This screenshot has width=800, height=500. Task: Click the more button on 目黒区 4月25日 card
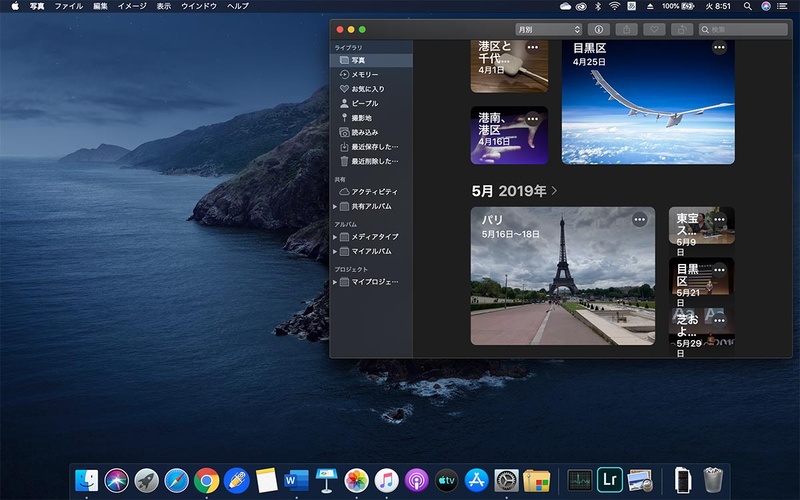(x=719, y=47)
